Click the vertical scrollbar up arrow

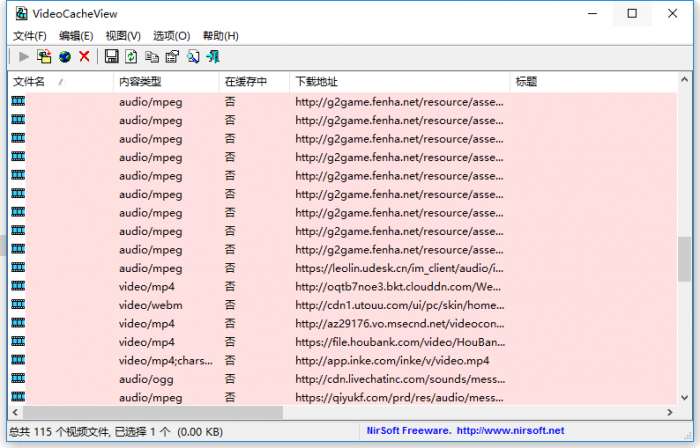tap(684, 80)
